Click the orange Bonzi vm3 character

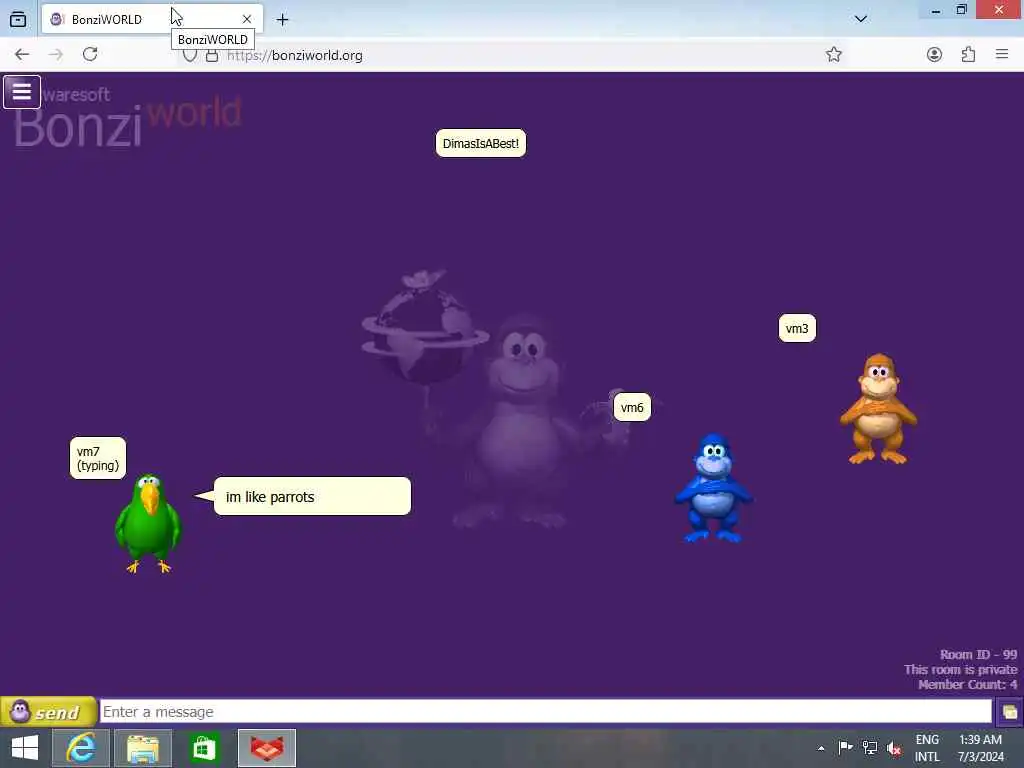pos(878,409)
